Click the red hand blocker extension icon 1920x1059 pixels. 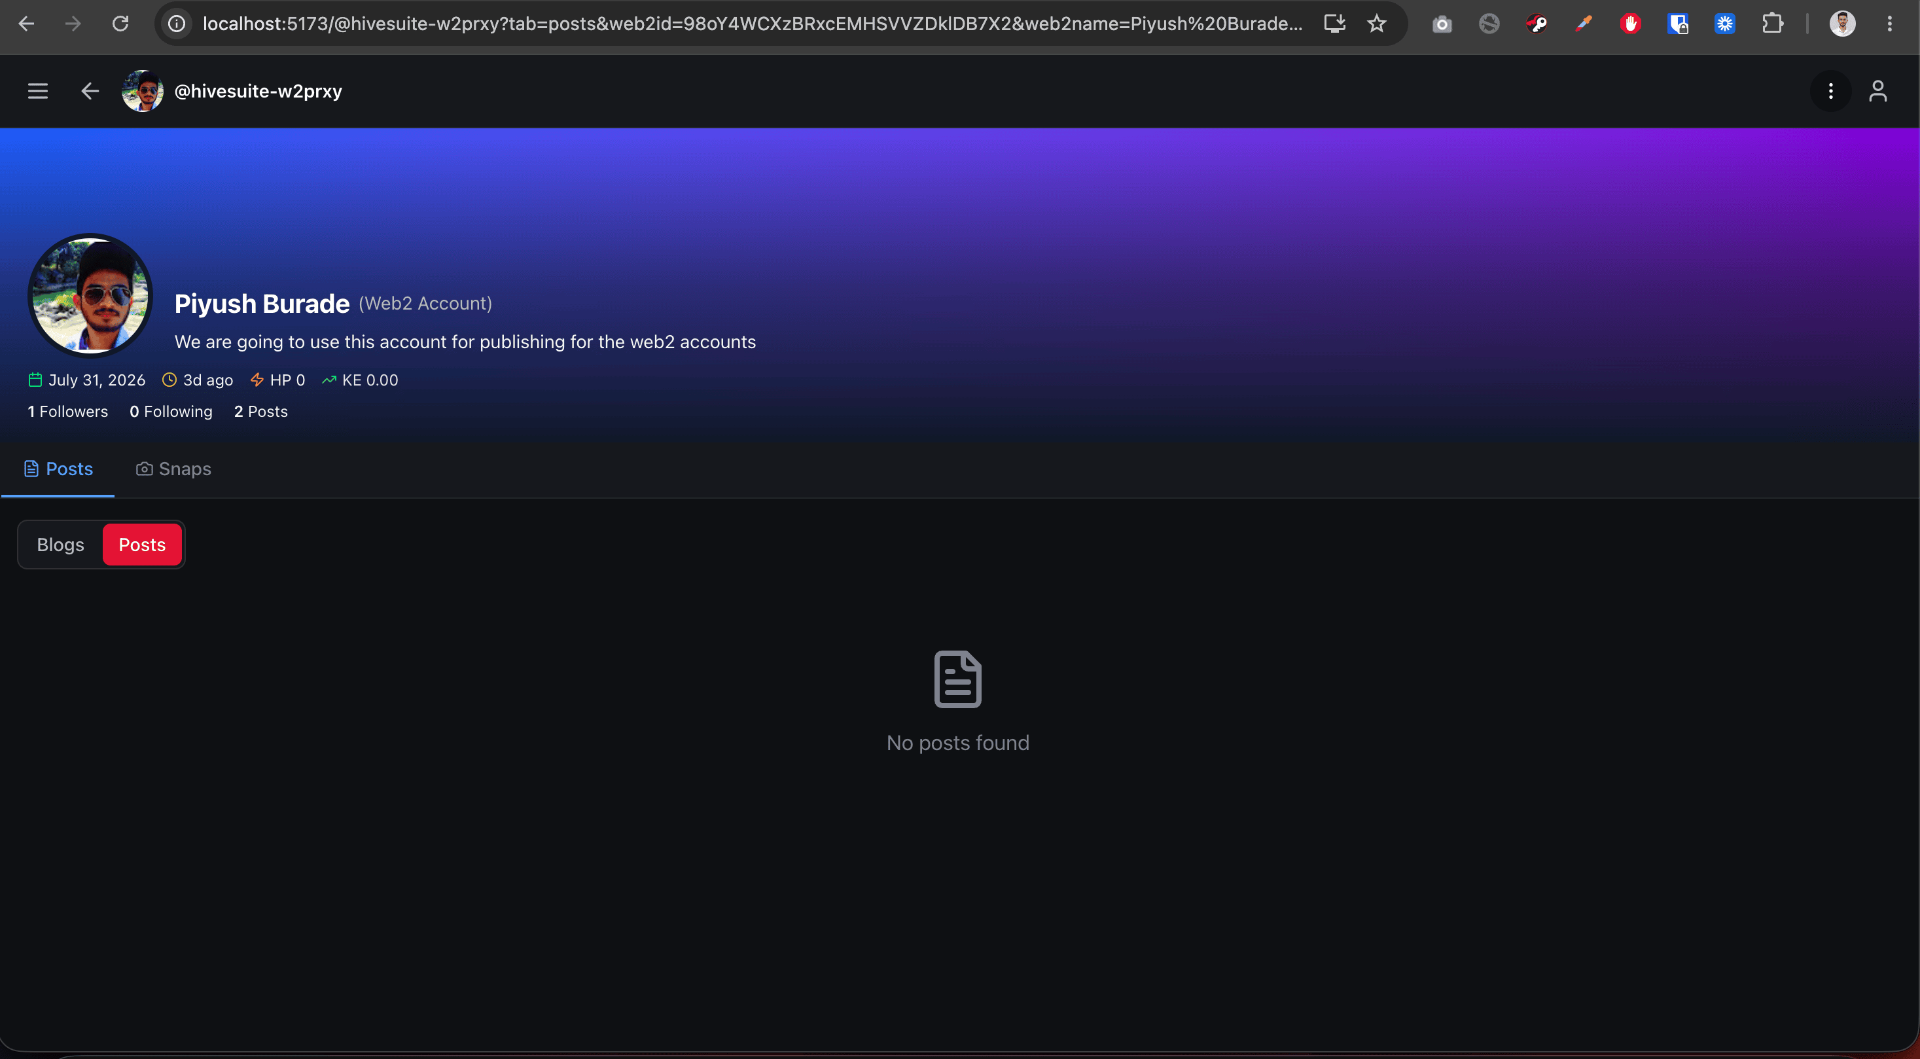[x=1631, y=23]
